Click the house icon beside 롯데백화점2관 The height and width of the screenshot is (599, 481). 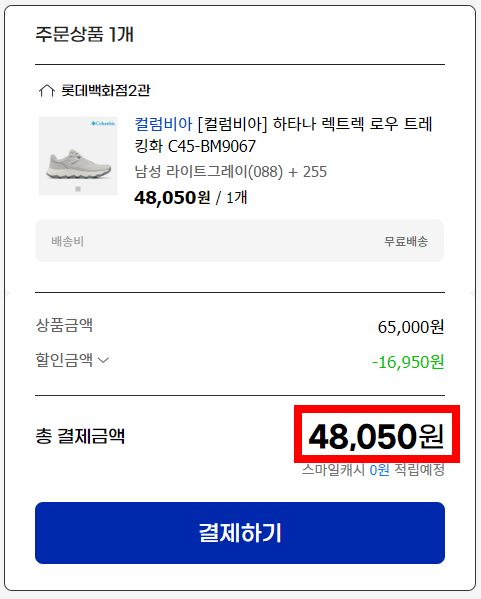47,91
